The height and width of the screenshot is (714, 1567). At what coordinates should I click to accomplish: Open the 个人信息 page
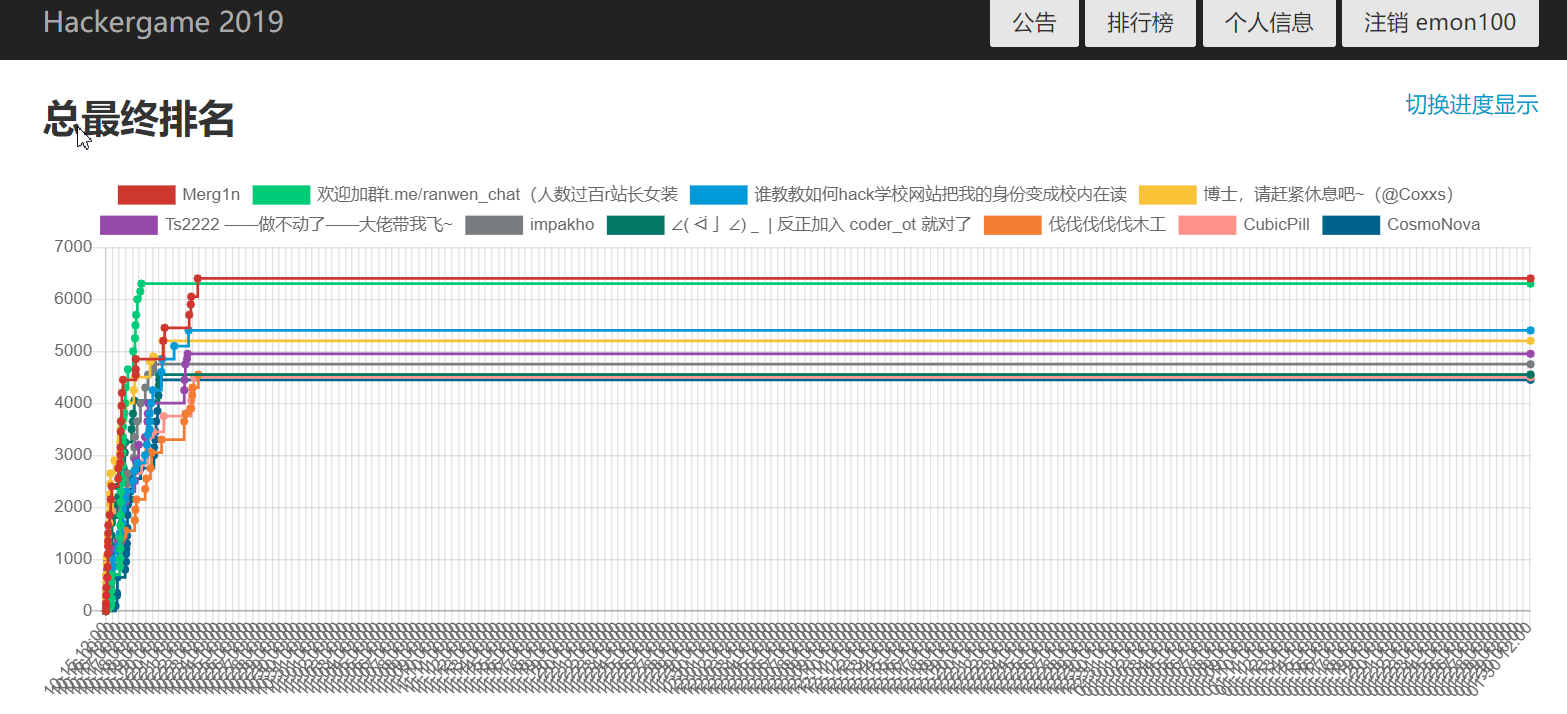(1269, 22)
